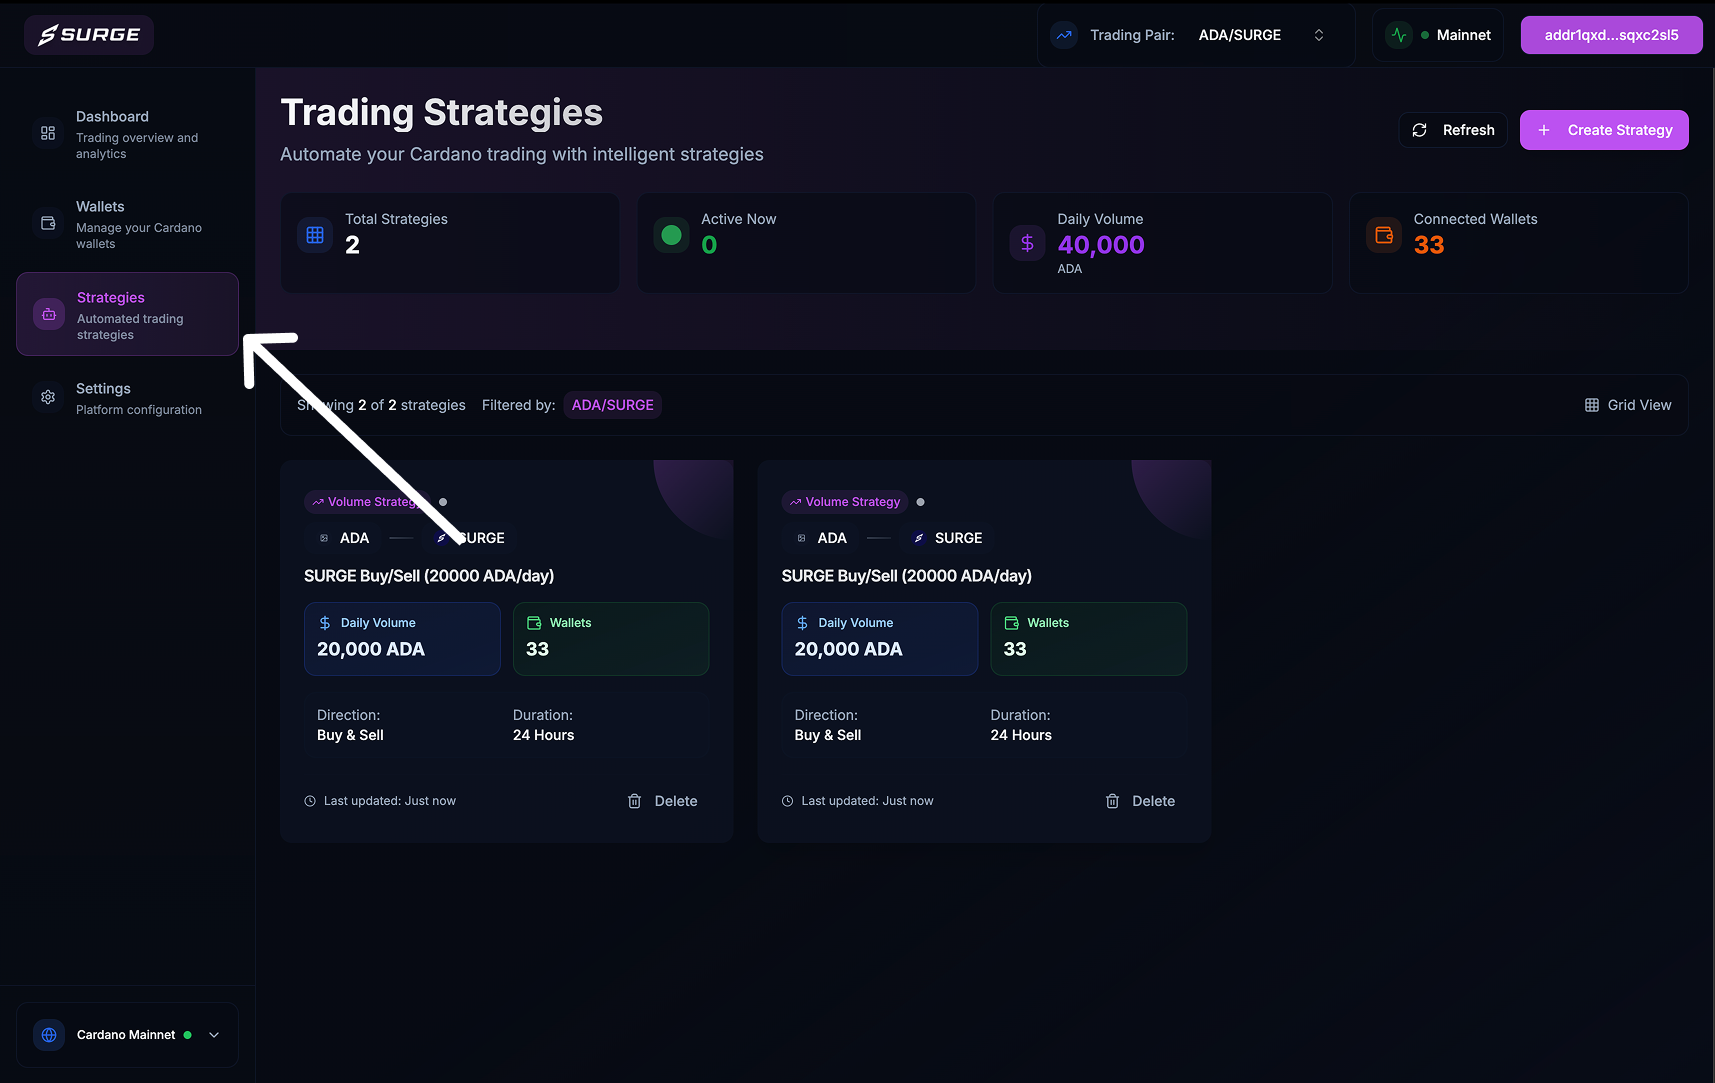Toggle Grid View layout
The width and height of the screenshot is (1715, 1083).
1628,405
